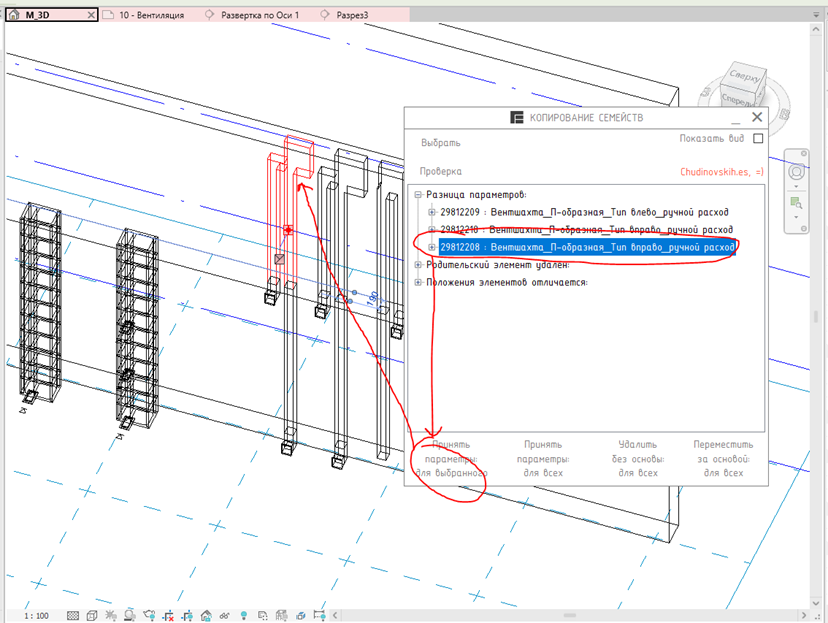Open the Steering Wheel dropdown arrow
This screenshot has height=623, width=828.
[x=796, y=186]
